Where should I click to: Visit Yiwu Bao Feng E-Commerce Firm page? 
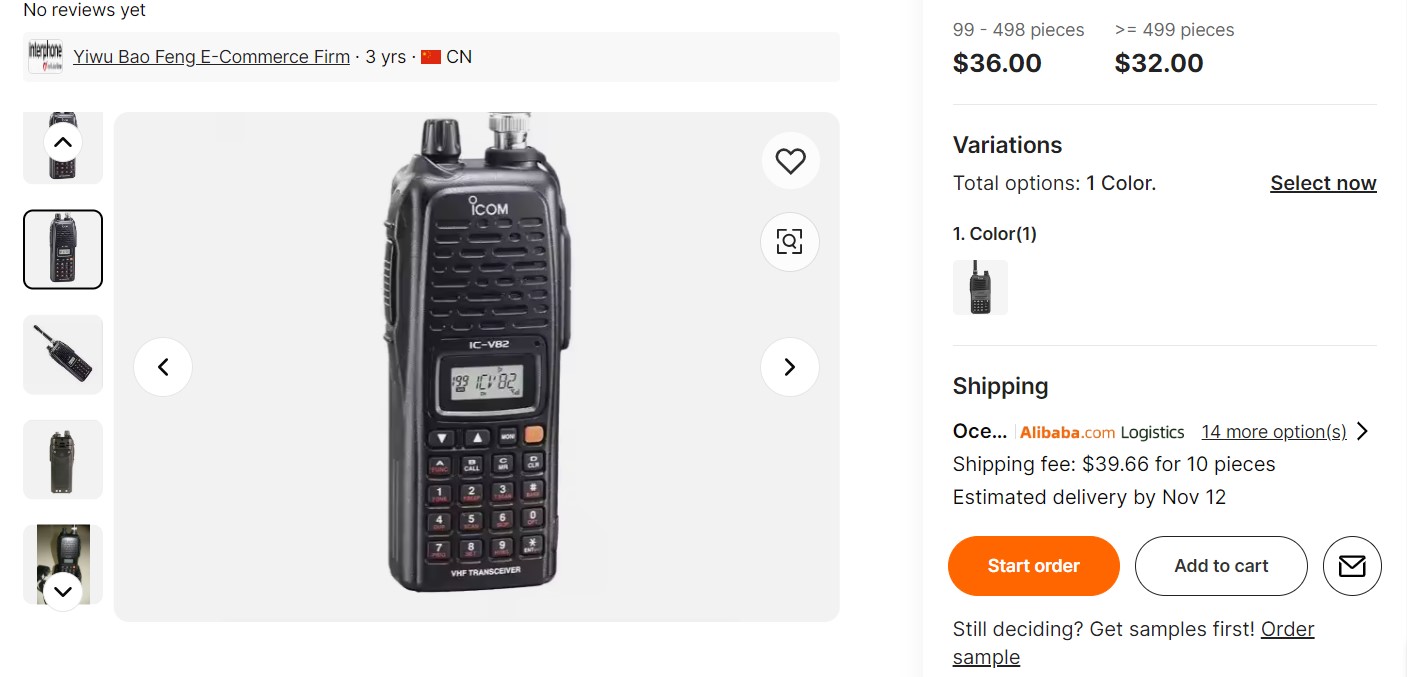pos(211,57)
